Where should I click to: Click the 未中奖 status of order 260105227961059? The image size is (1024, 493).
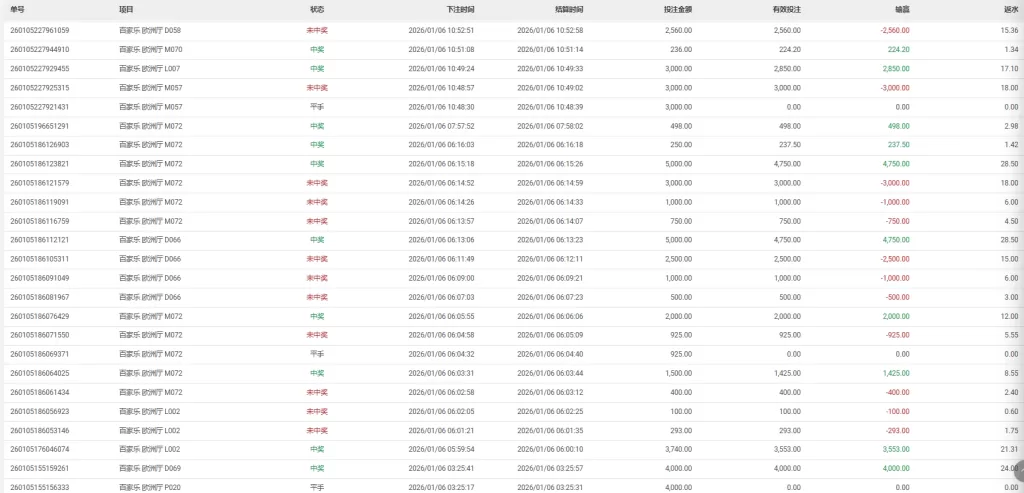coord(317,30)
